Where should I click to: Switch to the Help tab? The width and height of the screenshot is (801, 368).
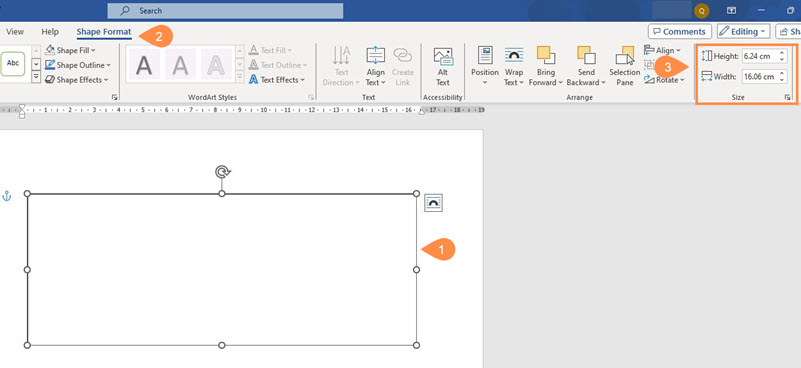[50, 32]
